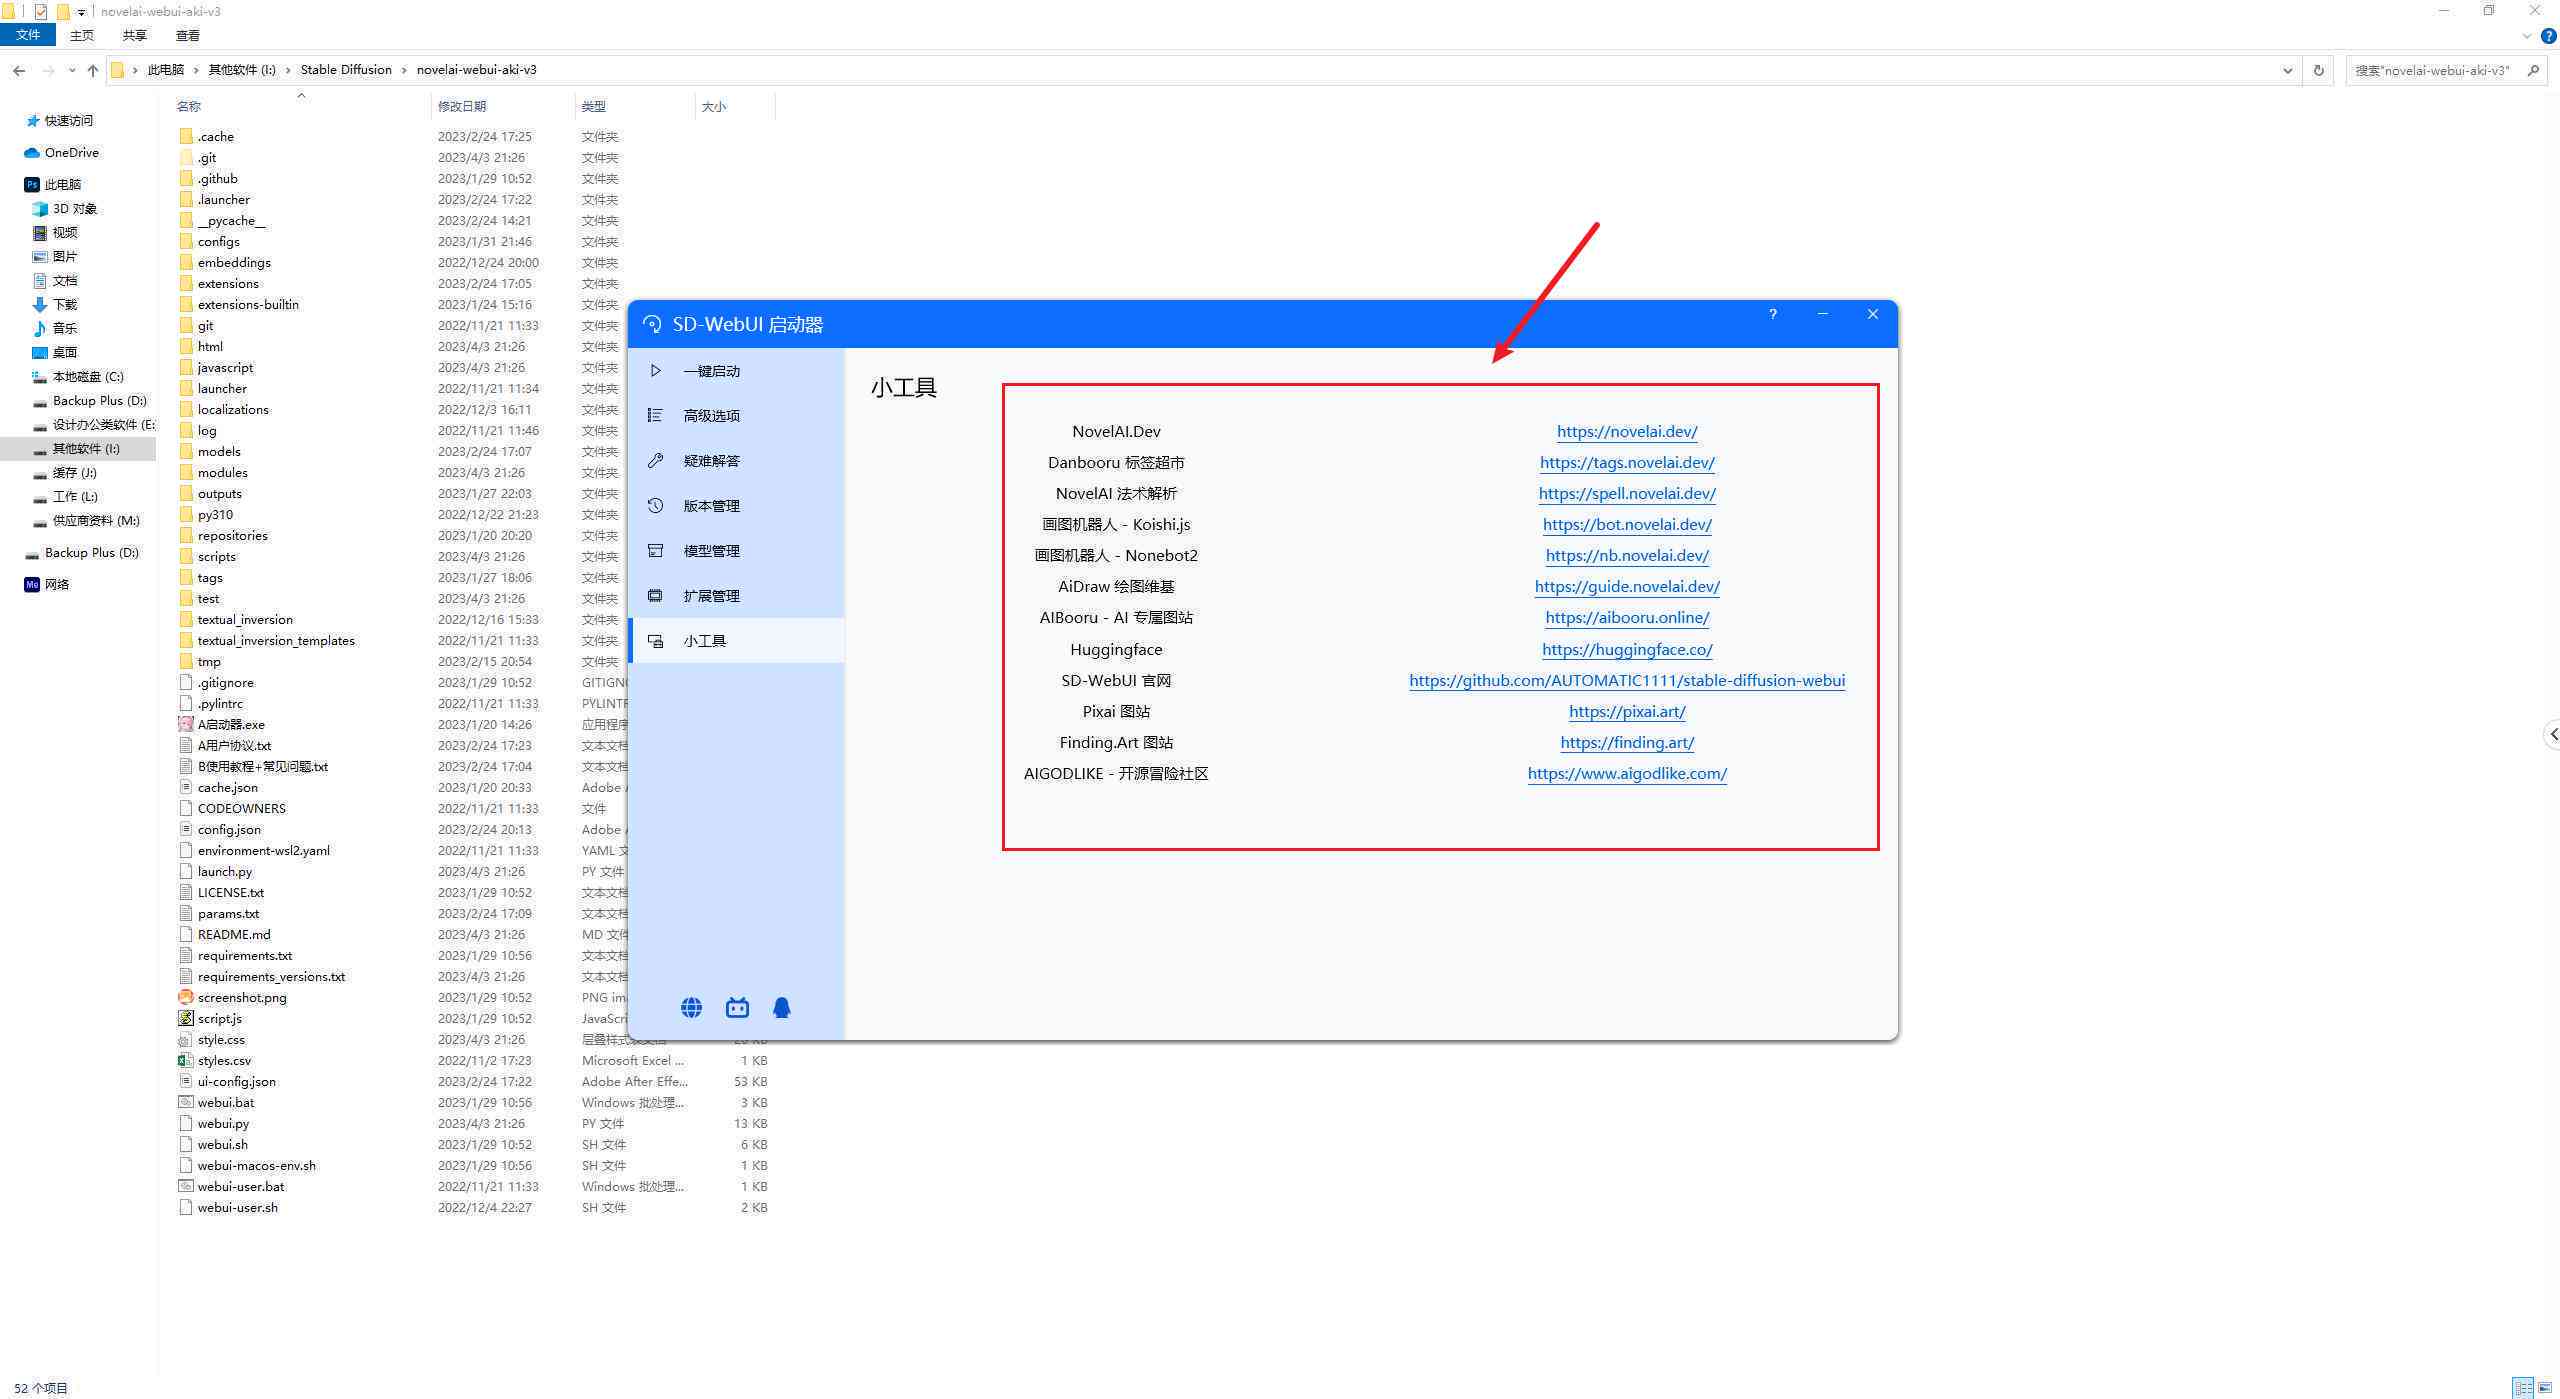Click the launcher help question mark
The image size is (2560, 1399).
(x=1773, y=314)
